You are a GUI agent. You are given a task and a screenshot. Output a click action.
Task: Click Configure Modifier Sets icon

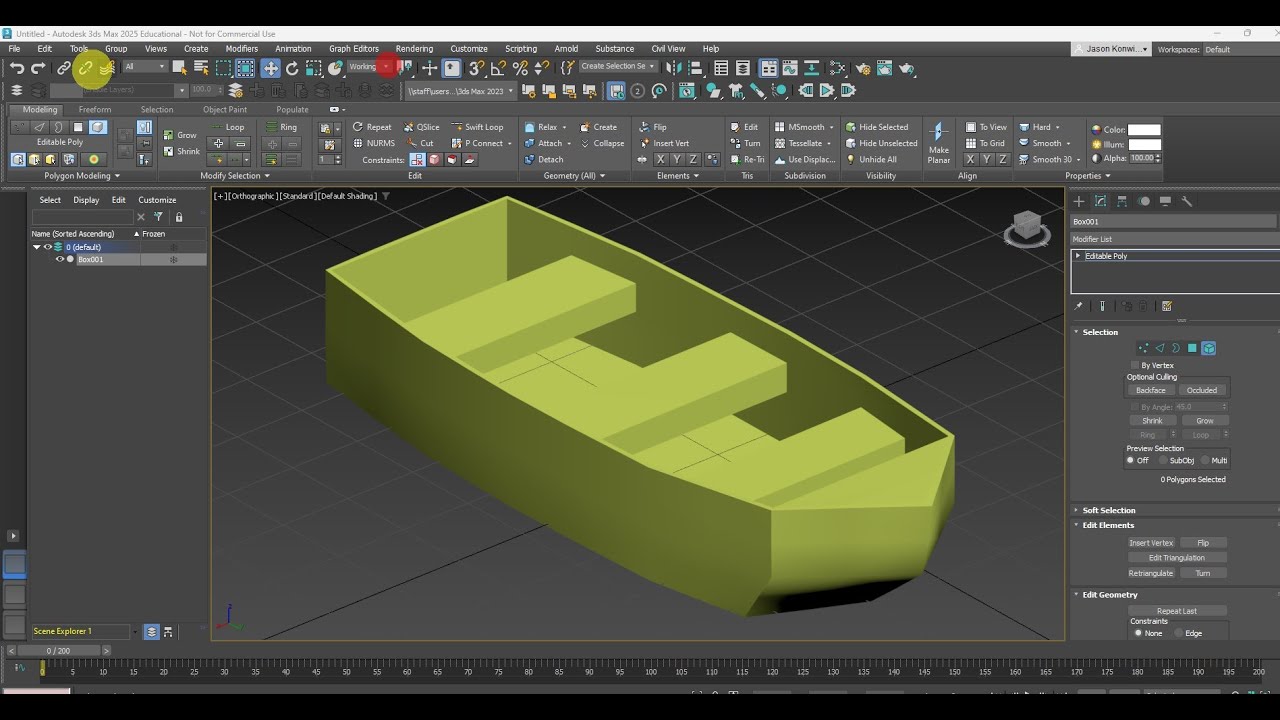(x=1167, y=307)
